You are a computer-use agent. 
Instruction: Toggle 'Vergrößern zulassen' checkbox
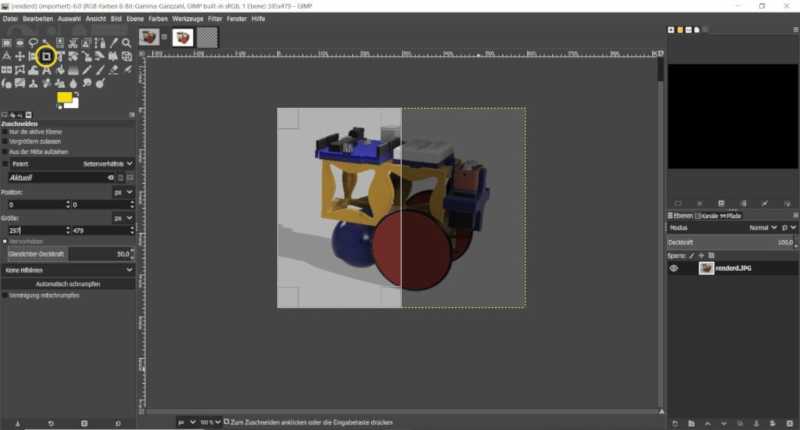(5, 141)
